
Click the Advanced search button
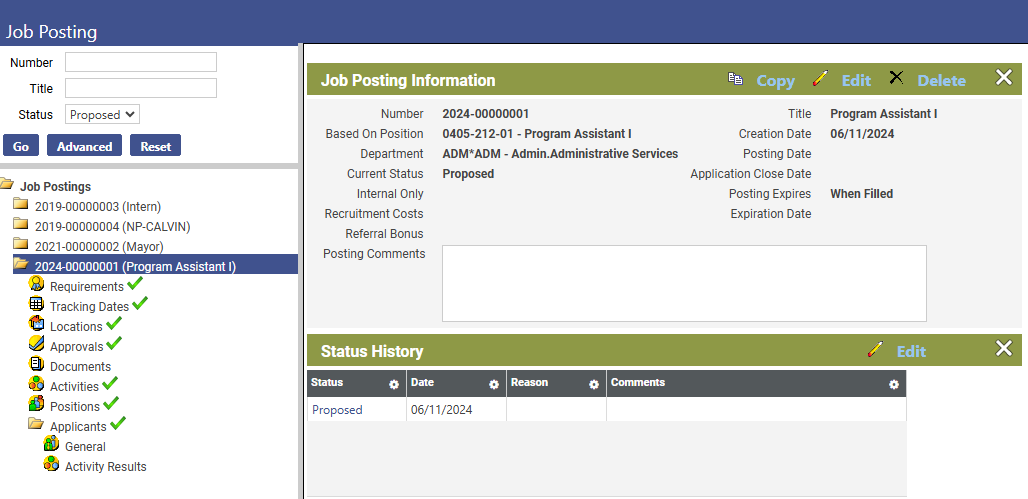[x=85, y=146]
